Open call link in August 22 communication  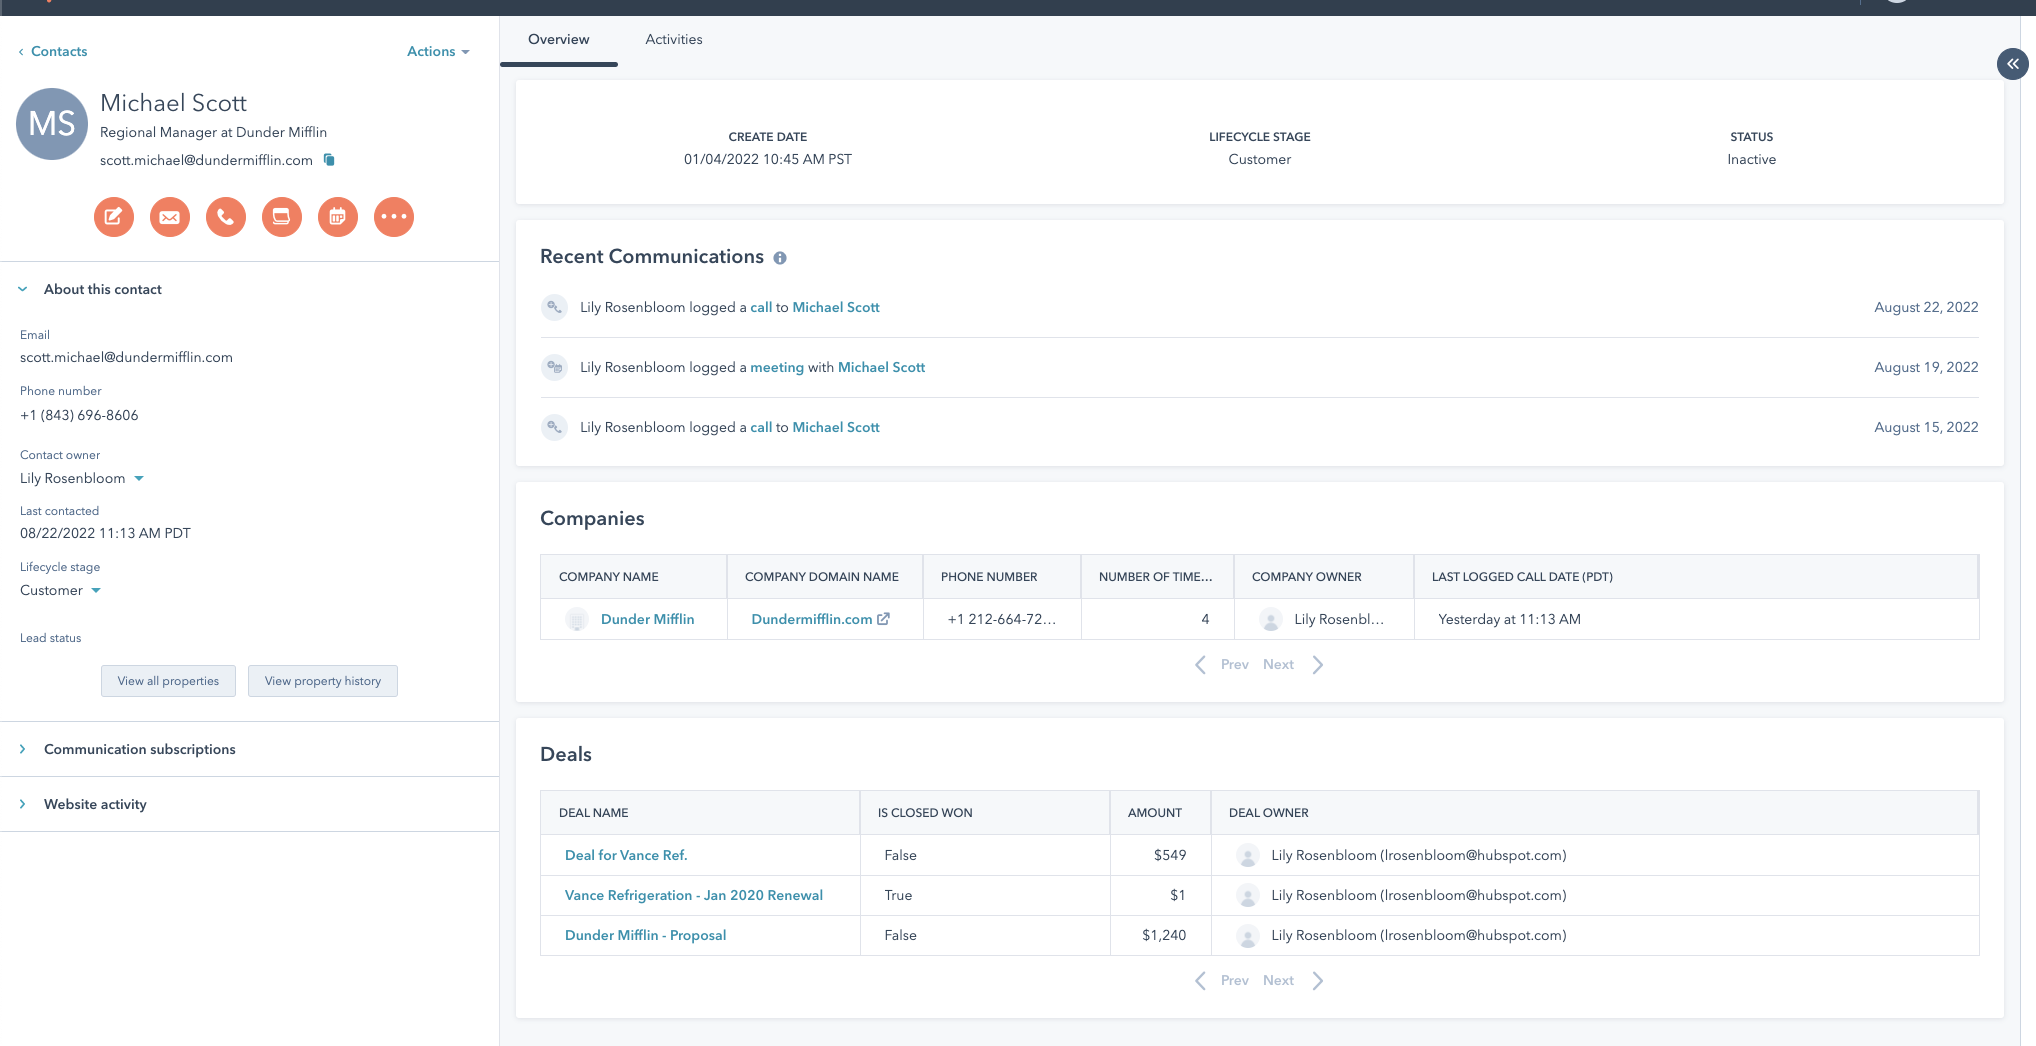[761, 307]
